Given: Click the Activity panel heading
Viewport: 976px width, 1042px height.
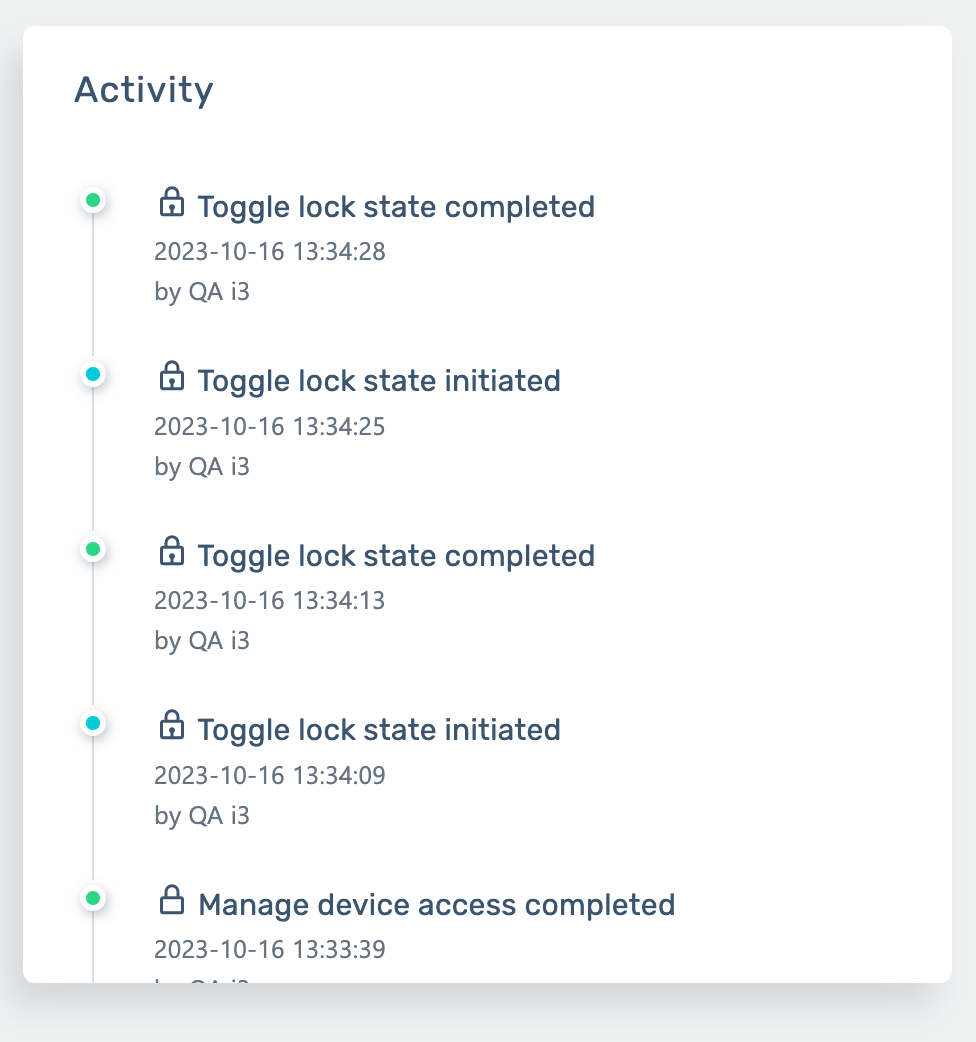Looking at the screenshot, I should [144, 90].
